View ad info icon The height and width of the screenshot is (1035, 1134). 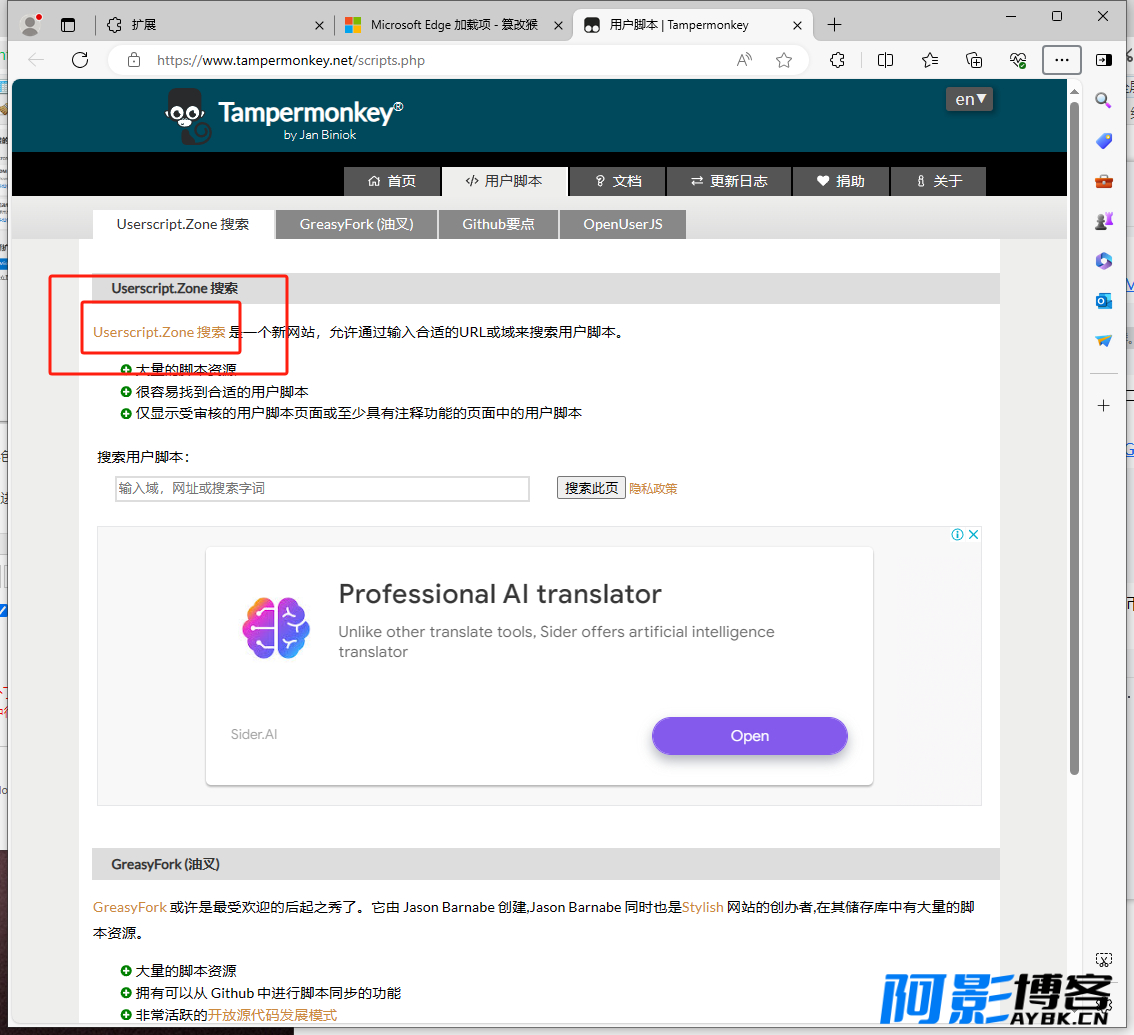click(x=958, y=534)
